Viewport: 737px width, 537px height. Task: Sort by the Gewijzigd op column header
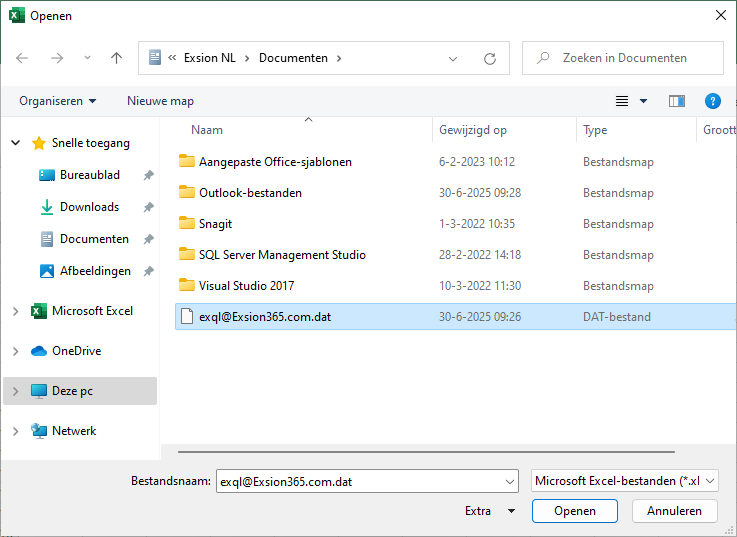(473, 130)
